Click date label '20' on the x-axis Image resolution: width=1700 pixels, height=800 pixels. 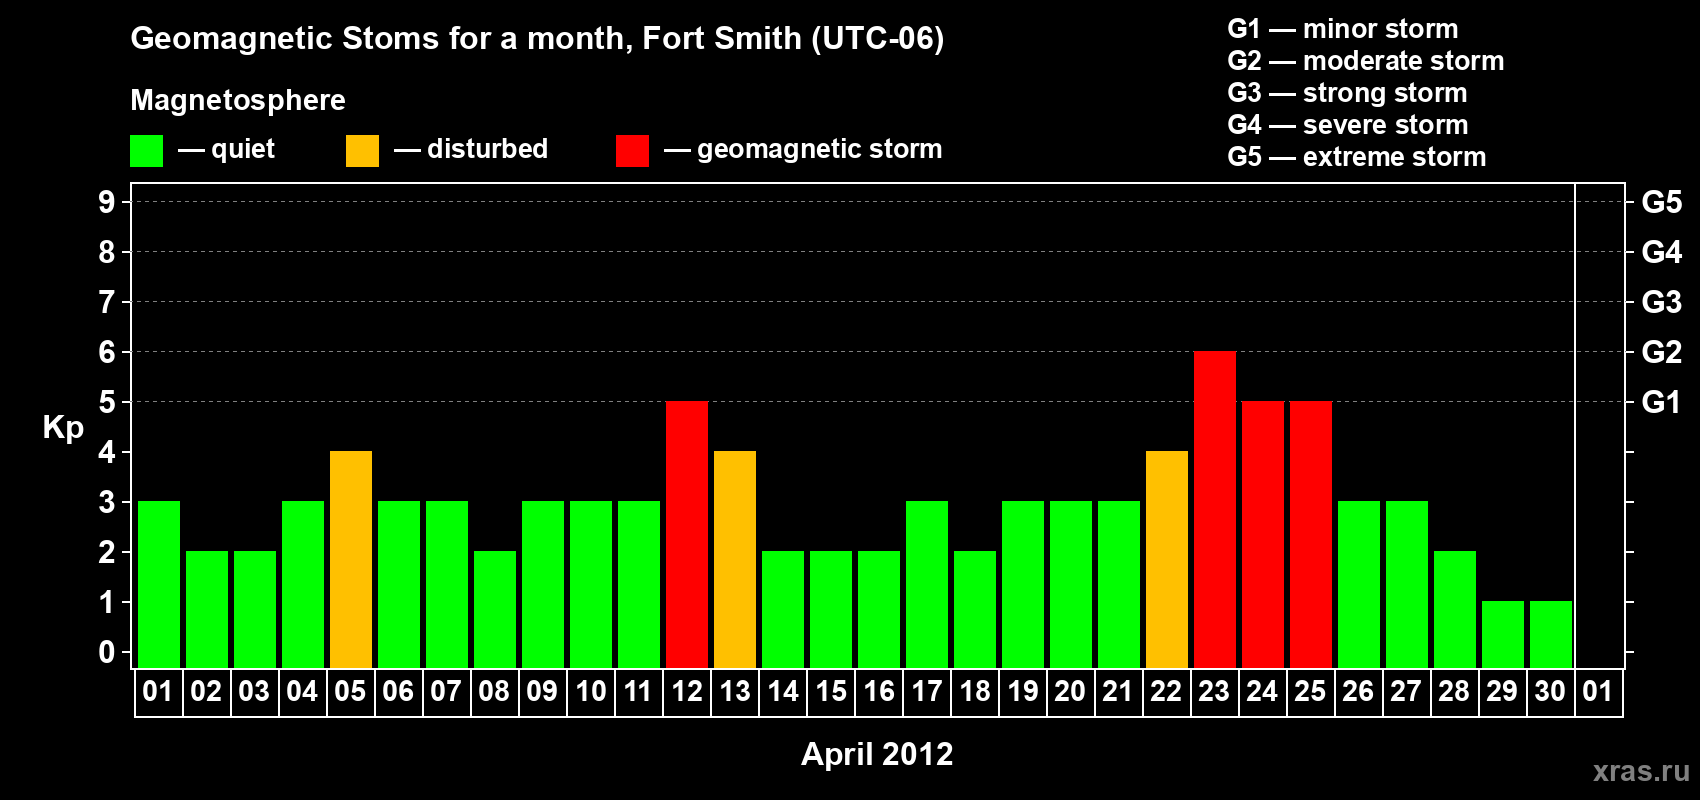[x=1070, y=692]
